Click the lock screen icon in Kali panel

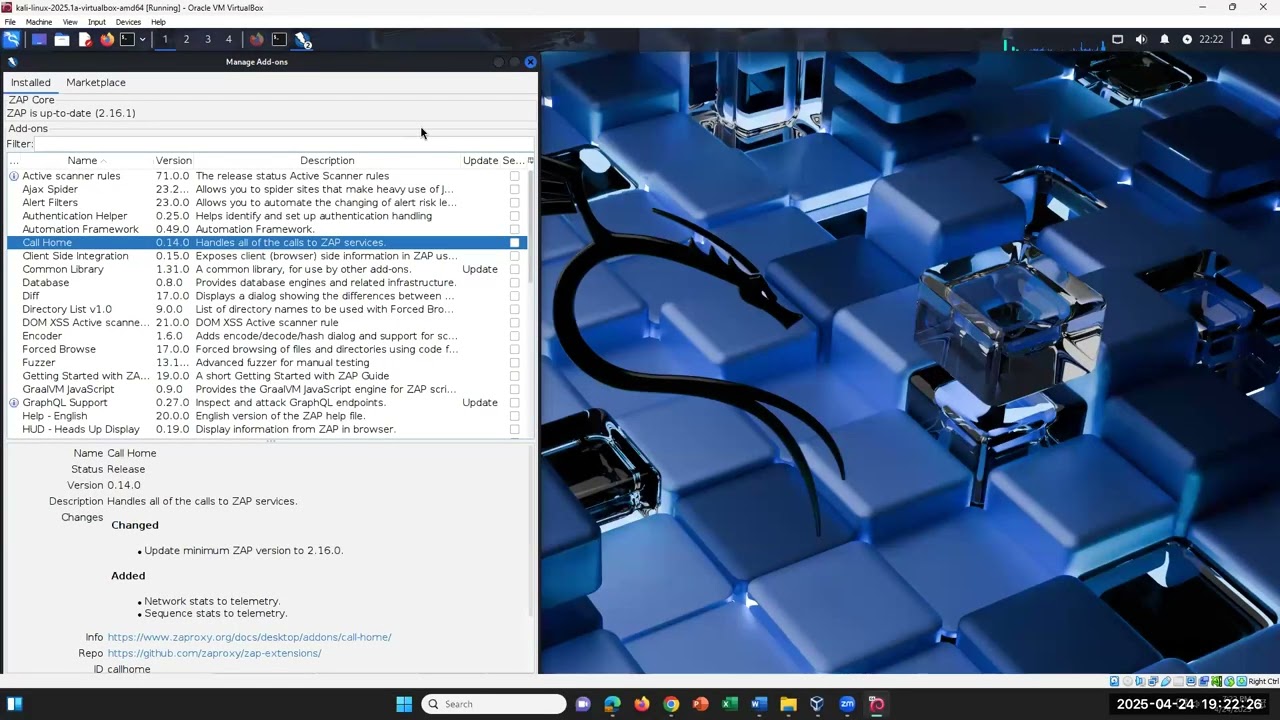(1245, 39)
